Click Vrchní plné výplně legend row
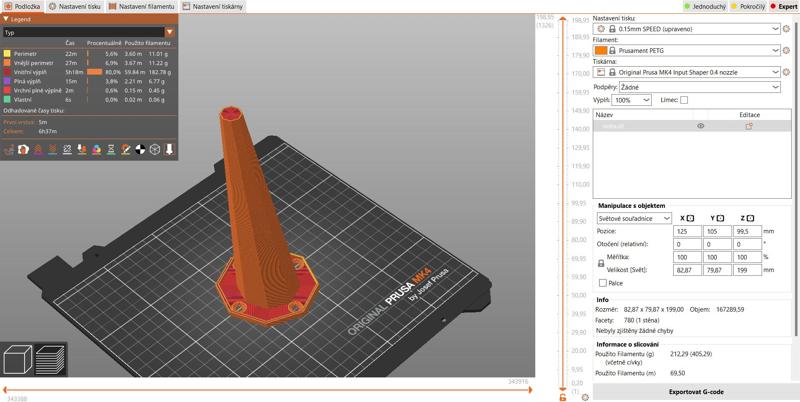The height and width of the screenshot is (402, 800). 88,90
